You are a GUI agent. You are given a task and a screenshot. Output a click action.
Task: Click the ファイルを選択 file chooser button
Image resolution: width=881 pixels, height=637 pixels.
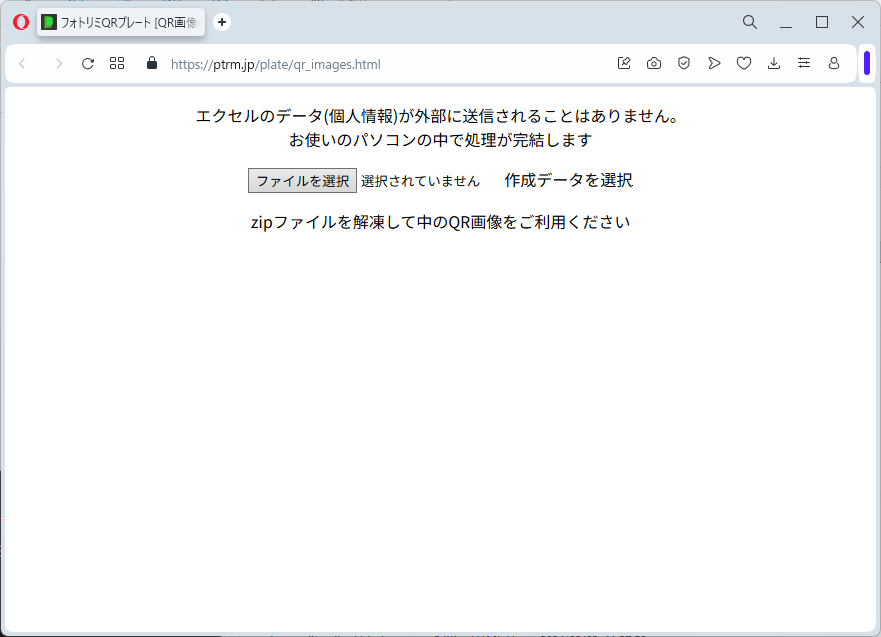coord(302,181)
